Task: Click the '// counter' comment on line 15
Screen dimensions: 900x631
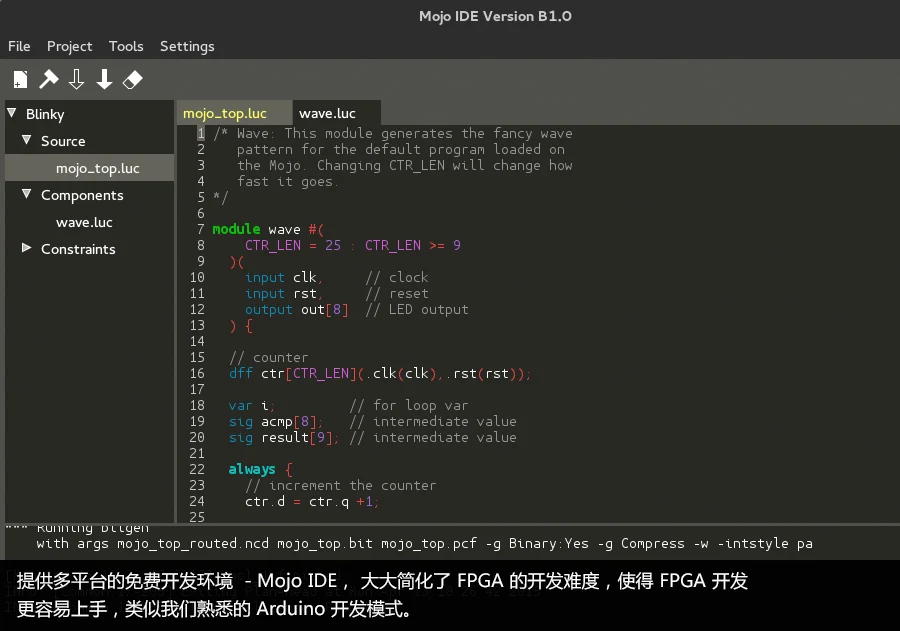Action: tap(269, 357)
